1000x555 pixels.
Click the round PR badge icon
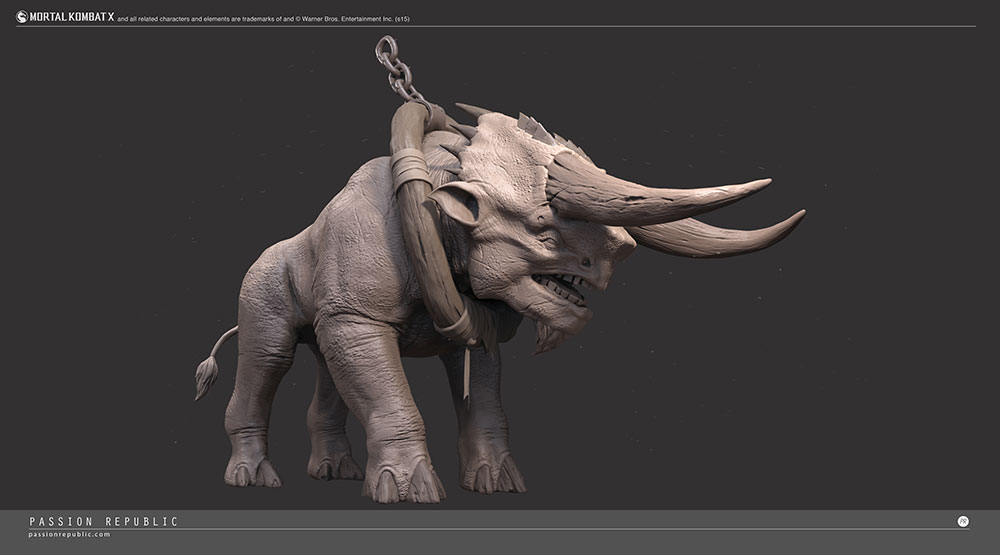click(x=963, y=521)
